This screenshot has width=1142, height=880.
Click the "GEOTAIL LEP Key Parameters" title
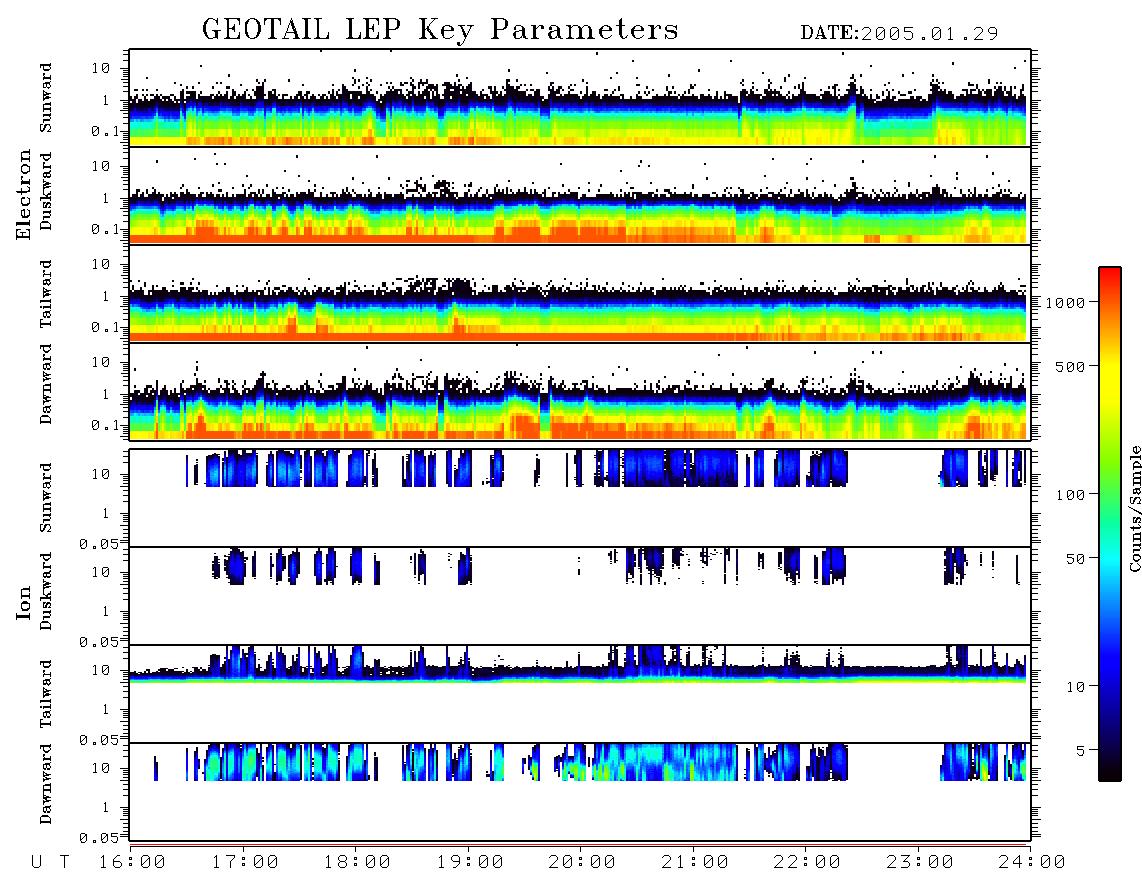tap(440, 31)
